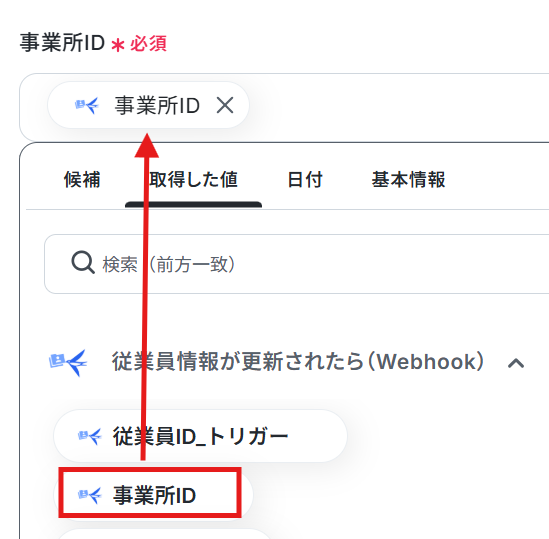Click the icon in the highlighted 事業所ID option
This screenshot has width=549, height=539.
(x=90, y=495)
